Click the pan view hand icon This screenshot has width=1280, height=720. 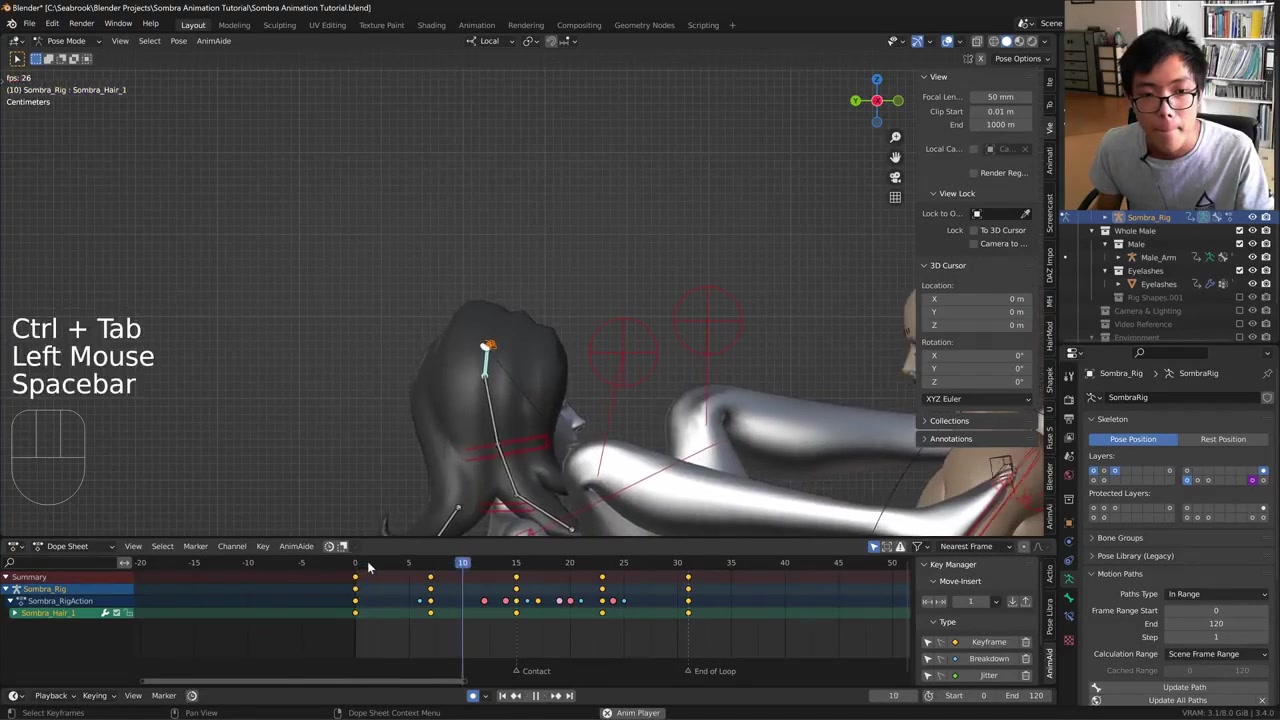click(895, 157)
